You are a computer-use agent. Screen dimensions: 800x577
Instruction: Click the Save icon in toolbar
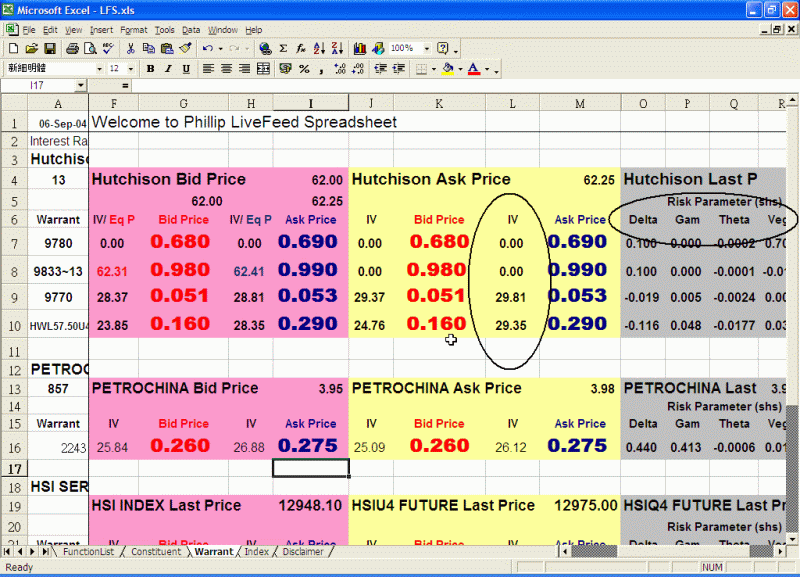click(48, 48)
